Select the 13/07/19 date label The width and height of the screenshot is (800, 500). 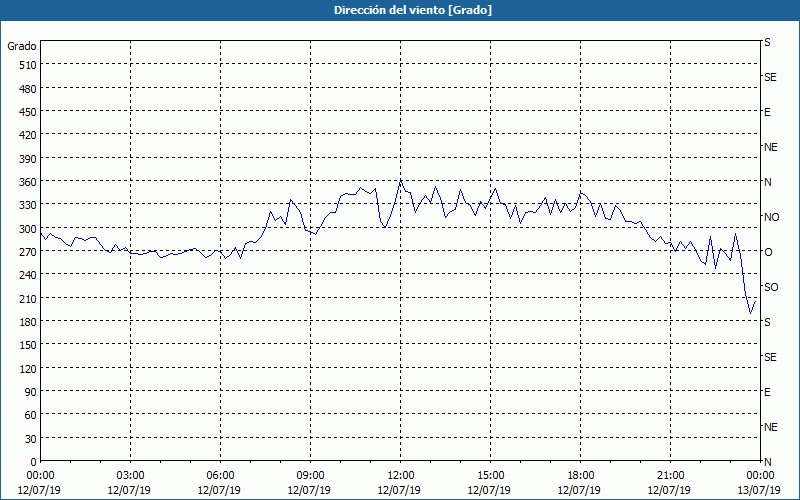tap(759, 490)
